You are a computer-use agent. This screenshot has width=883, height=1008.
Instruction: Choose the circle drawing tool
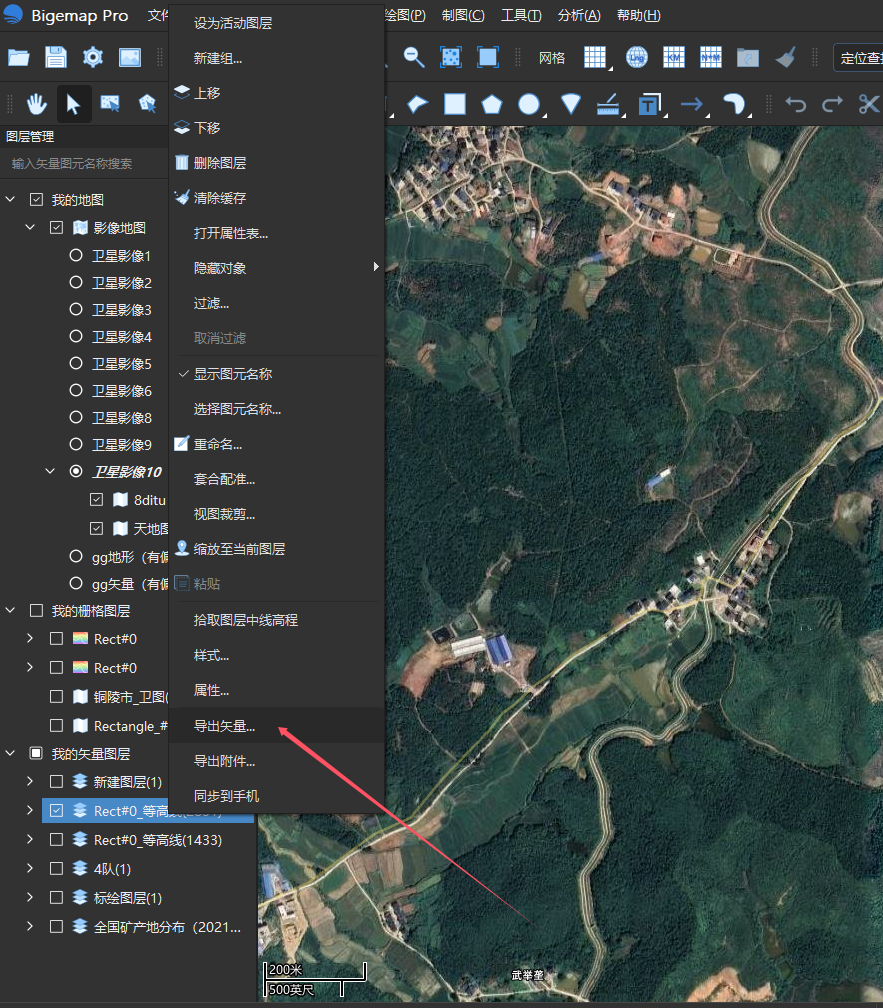coord(529,104)
